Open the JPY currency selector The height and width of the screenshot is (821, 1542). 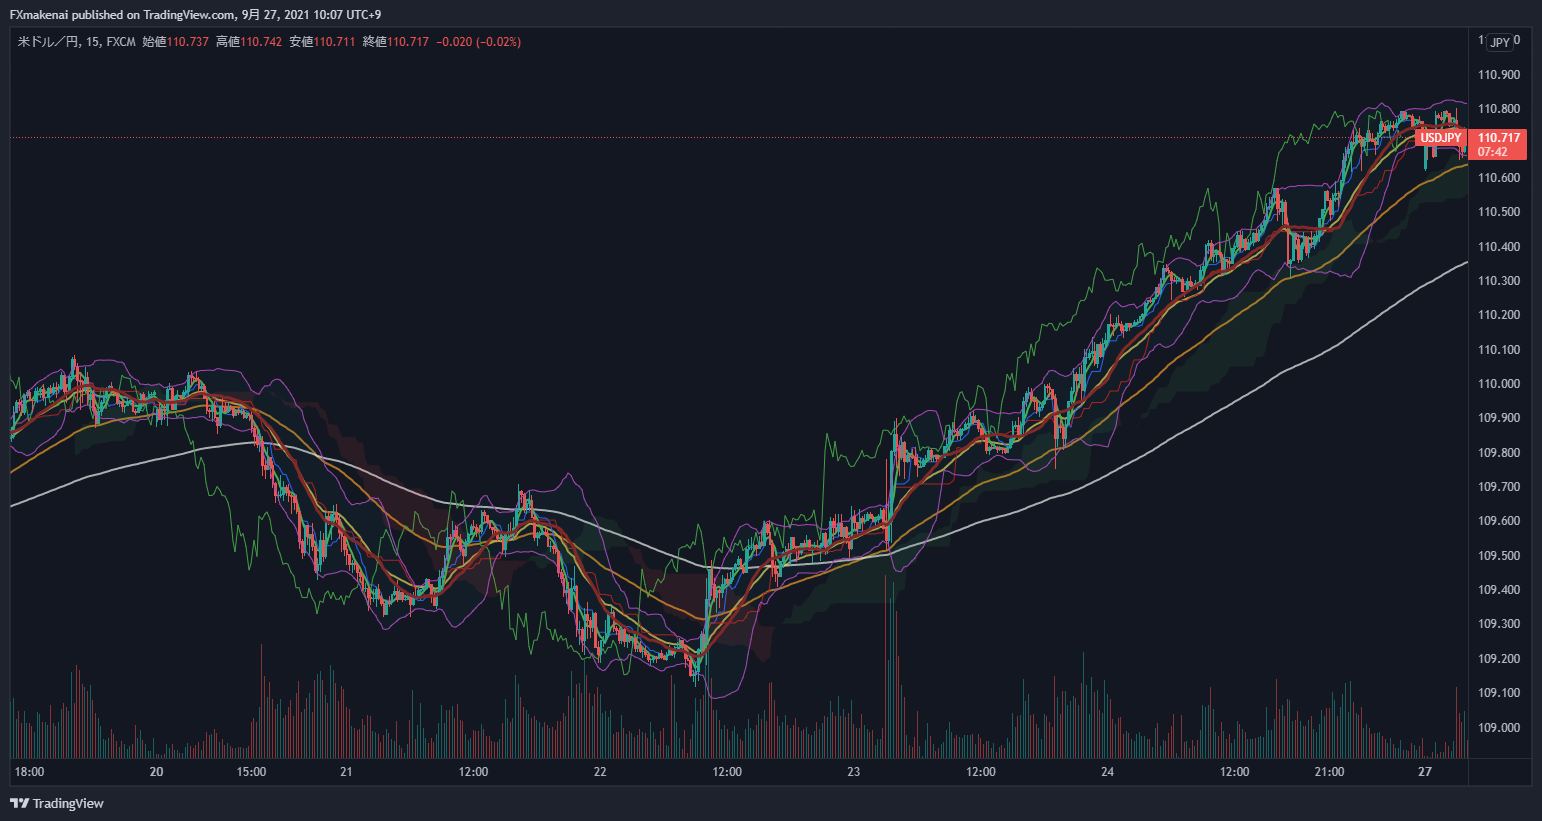[1500, 42]
